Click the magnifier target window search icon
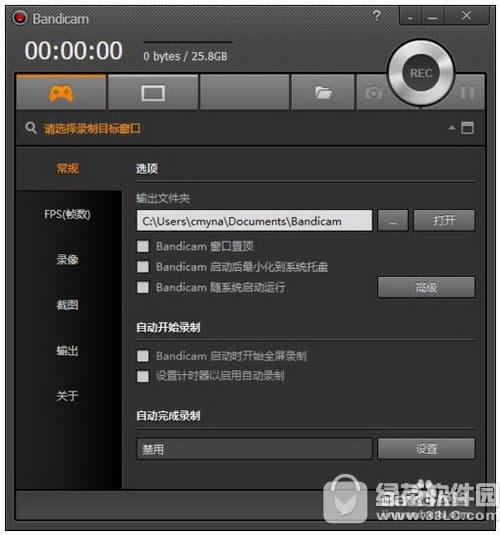Screen dimensions: 500x535 31,128
